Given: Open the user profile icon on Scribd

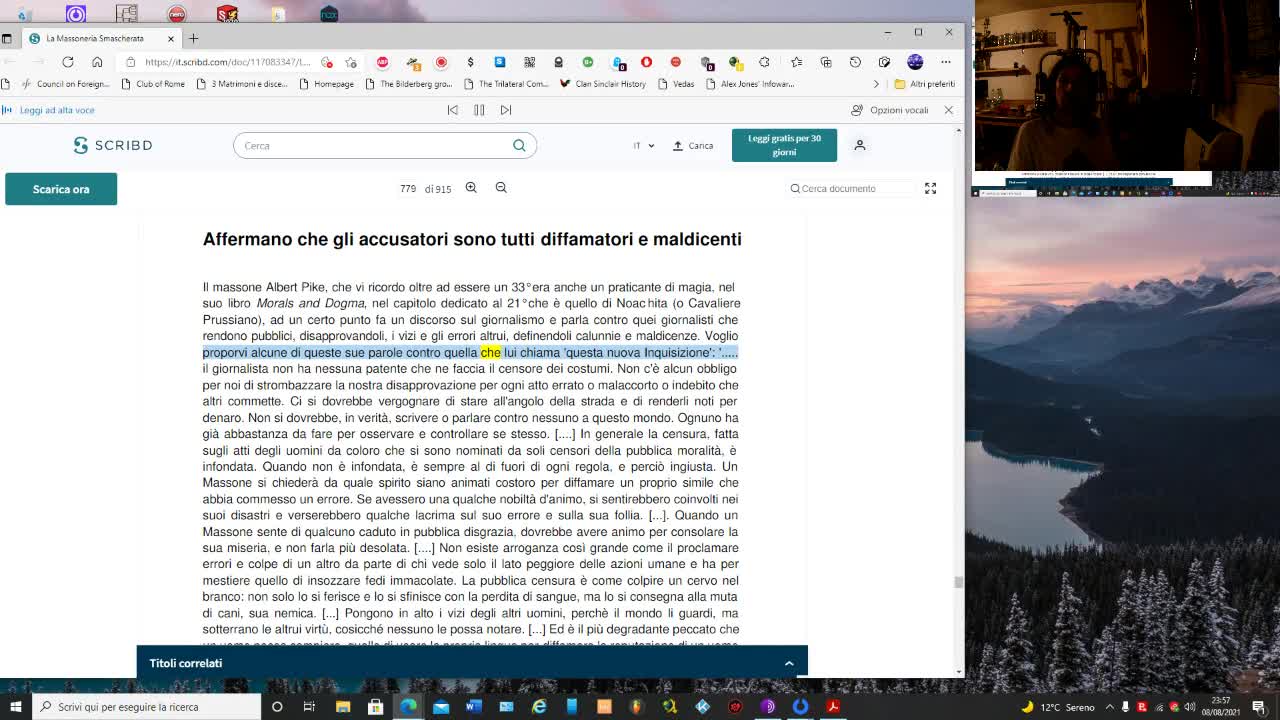Looking at the screenshot, I should click(859, 145).
